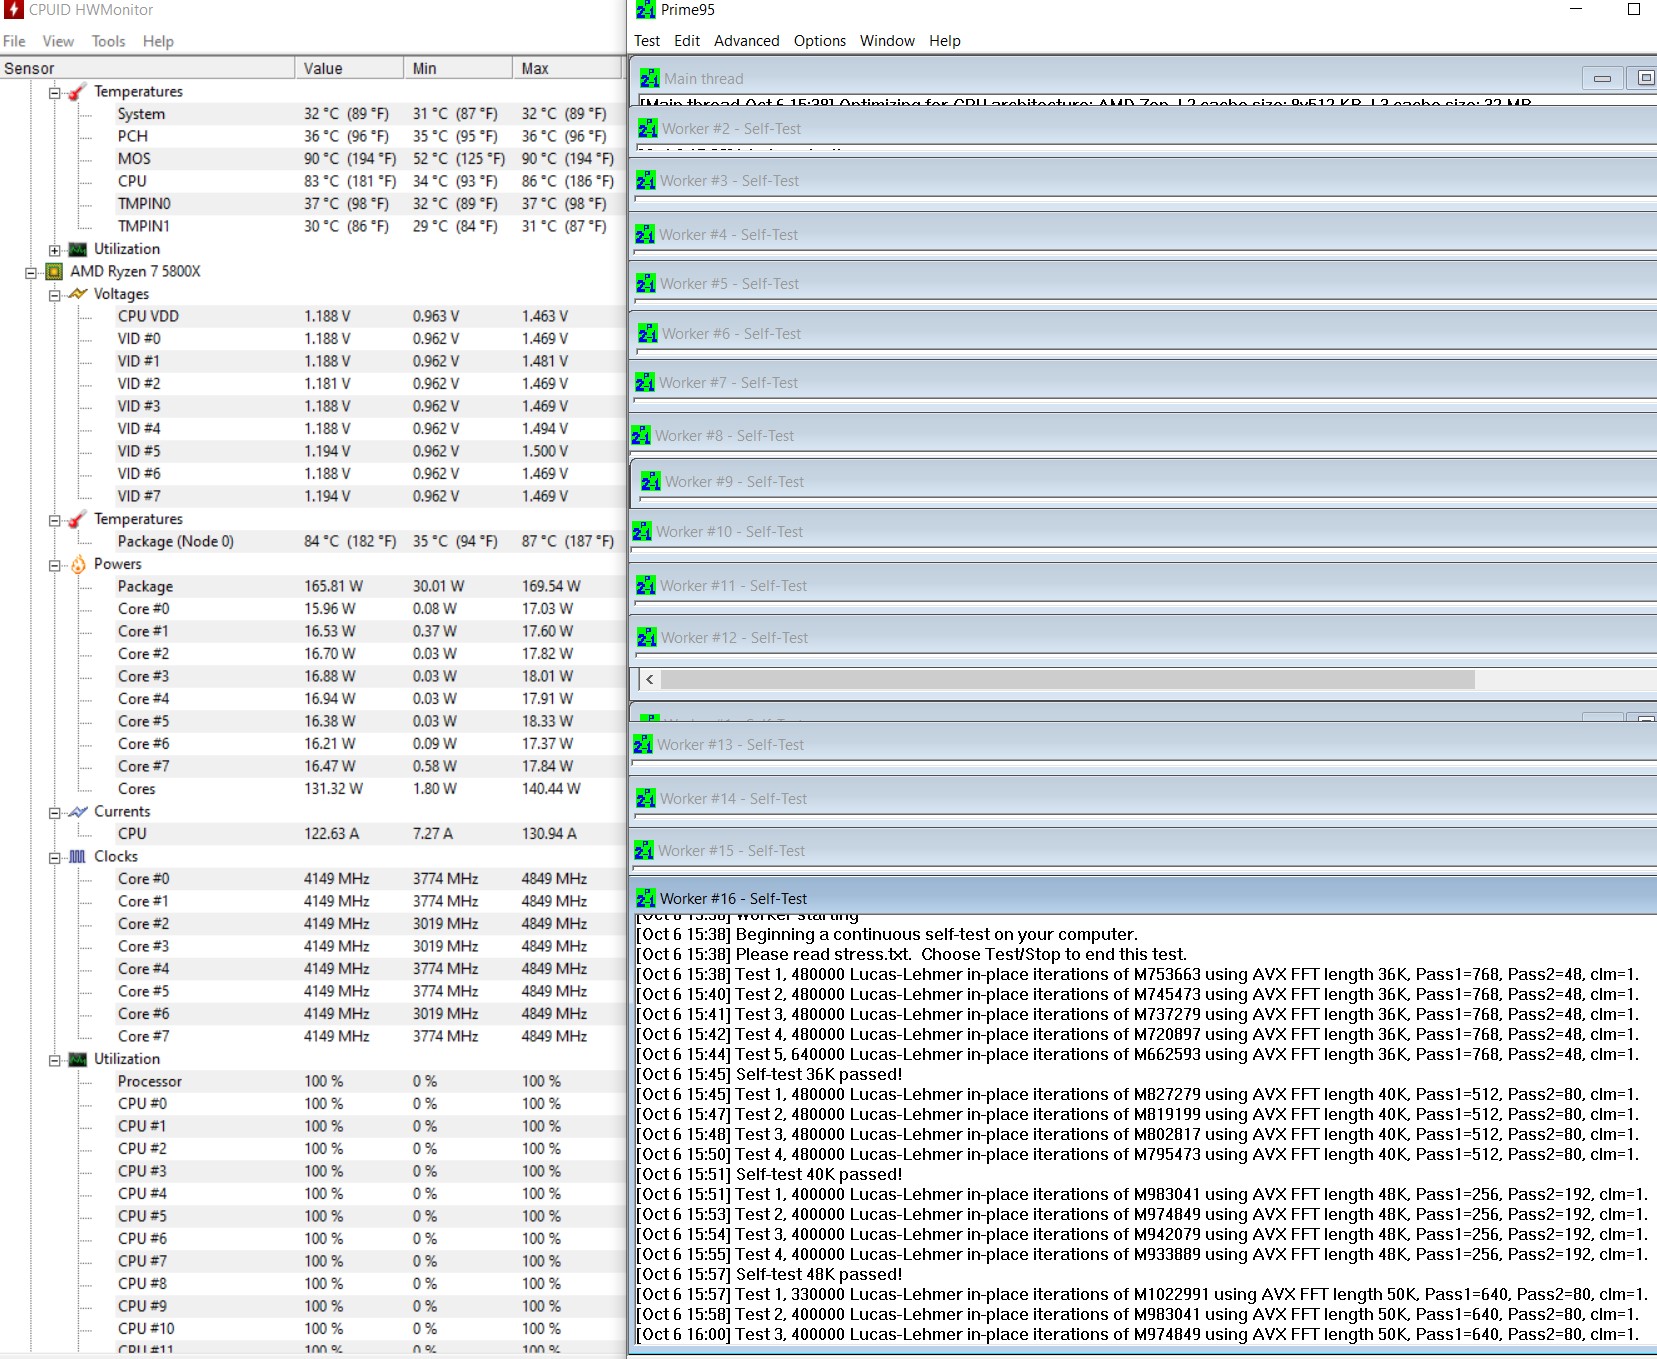Minimize the Main thread child window

1602,78
